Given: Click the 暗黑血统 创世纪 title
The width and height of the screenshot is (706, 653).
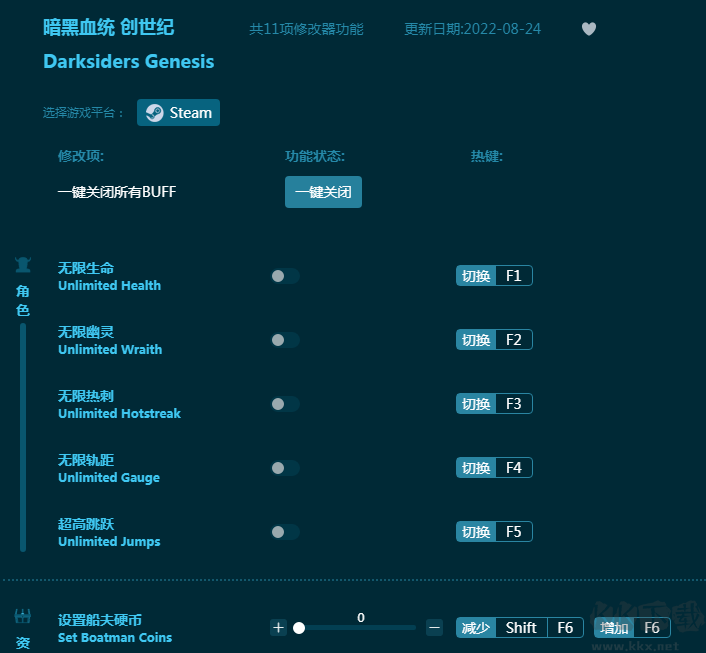Looking at the screenshot, I should (109, 27).
